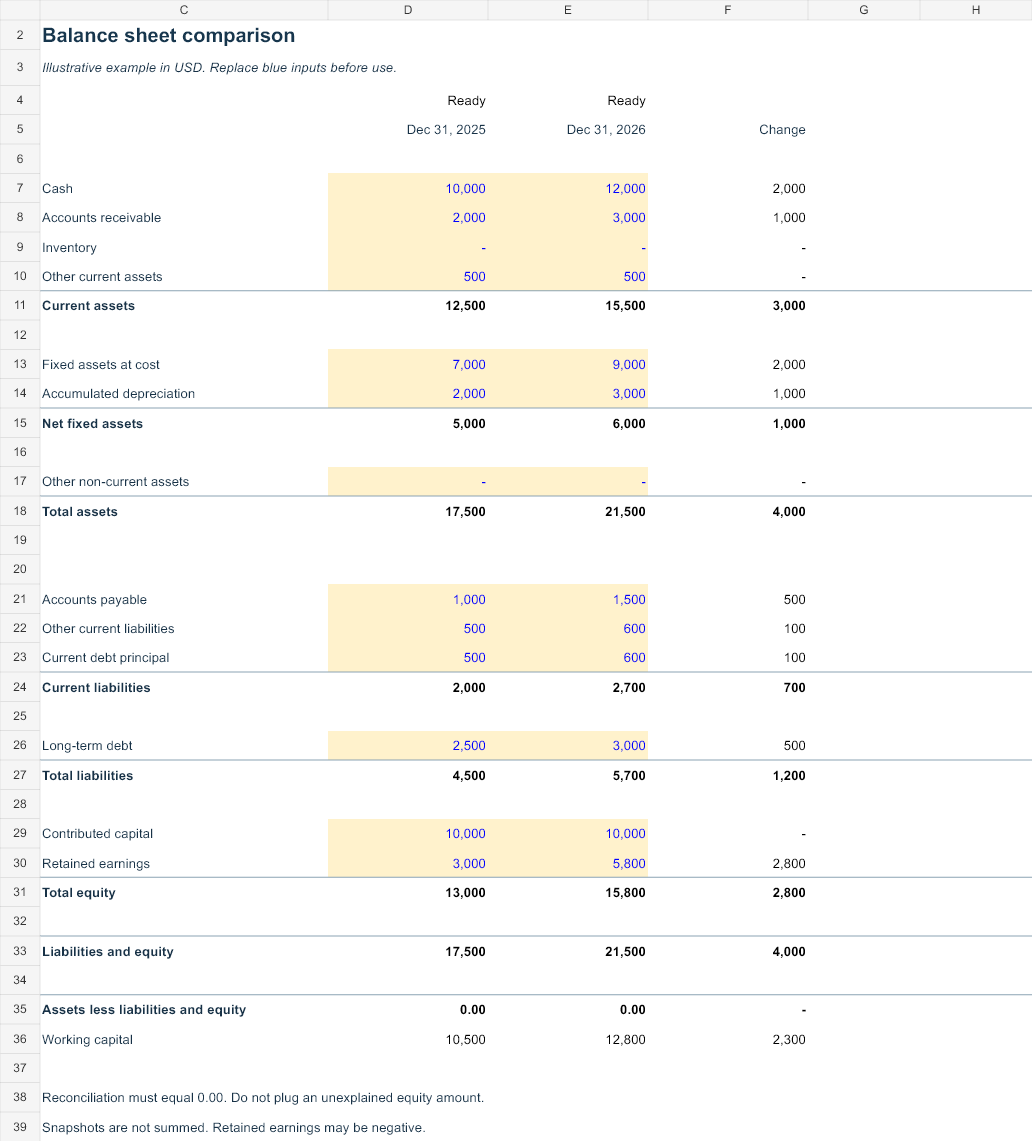The image size is (1032, 1141).
Task: Click the 'Long-term debt' label
Action: 87,746
